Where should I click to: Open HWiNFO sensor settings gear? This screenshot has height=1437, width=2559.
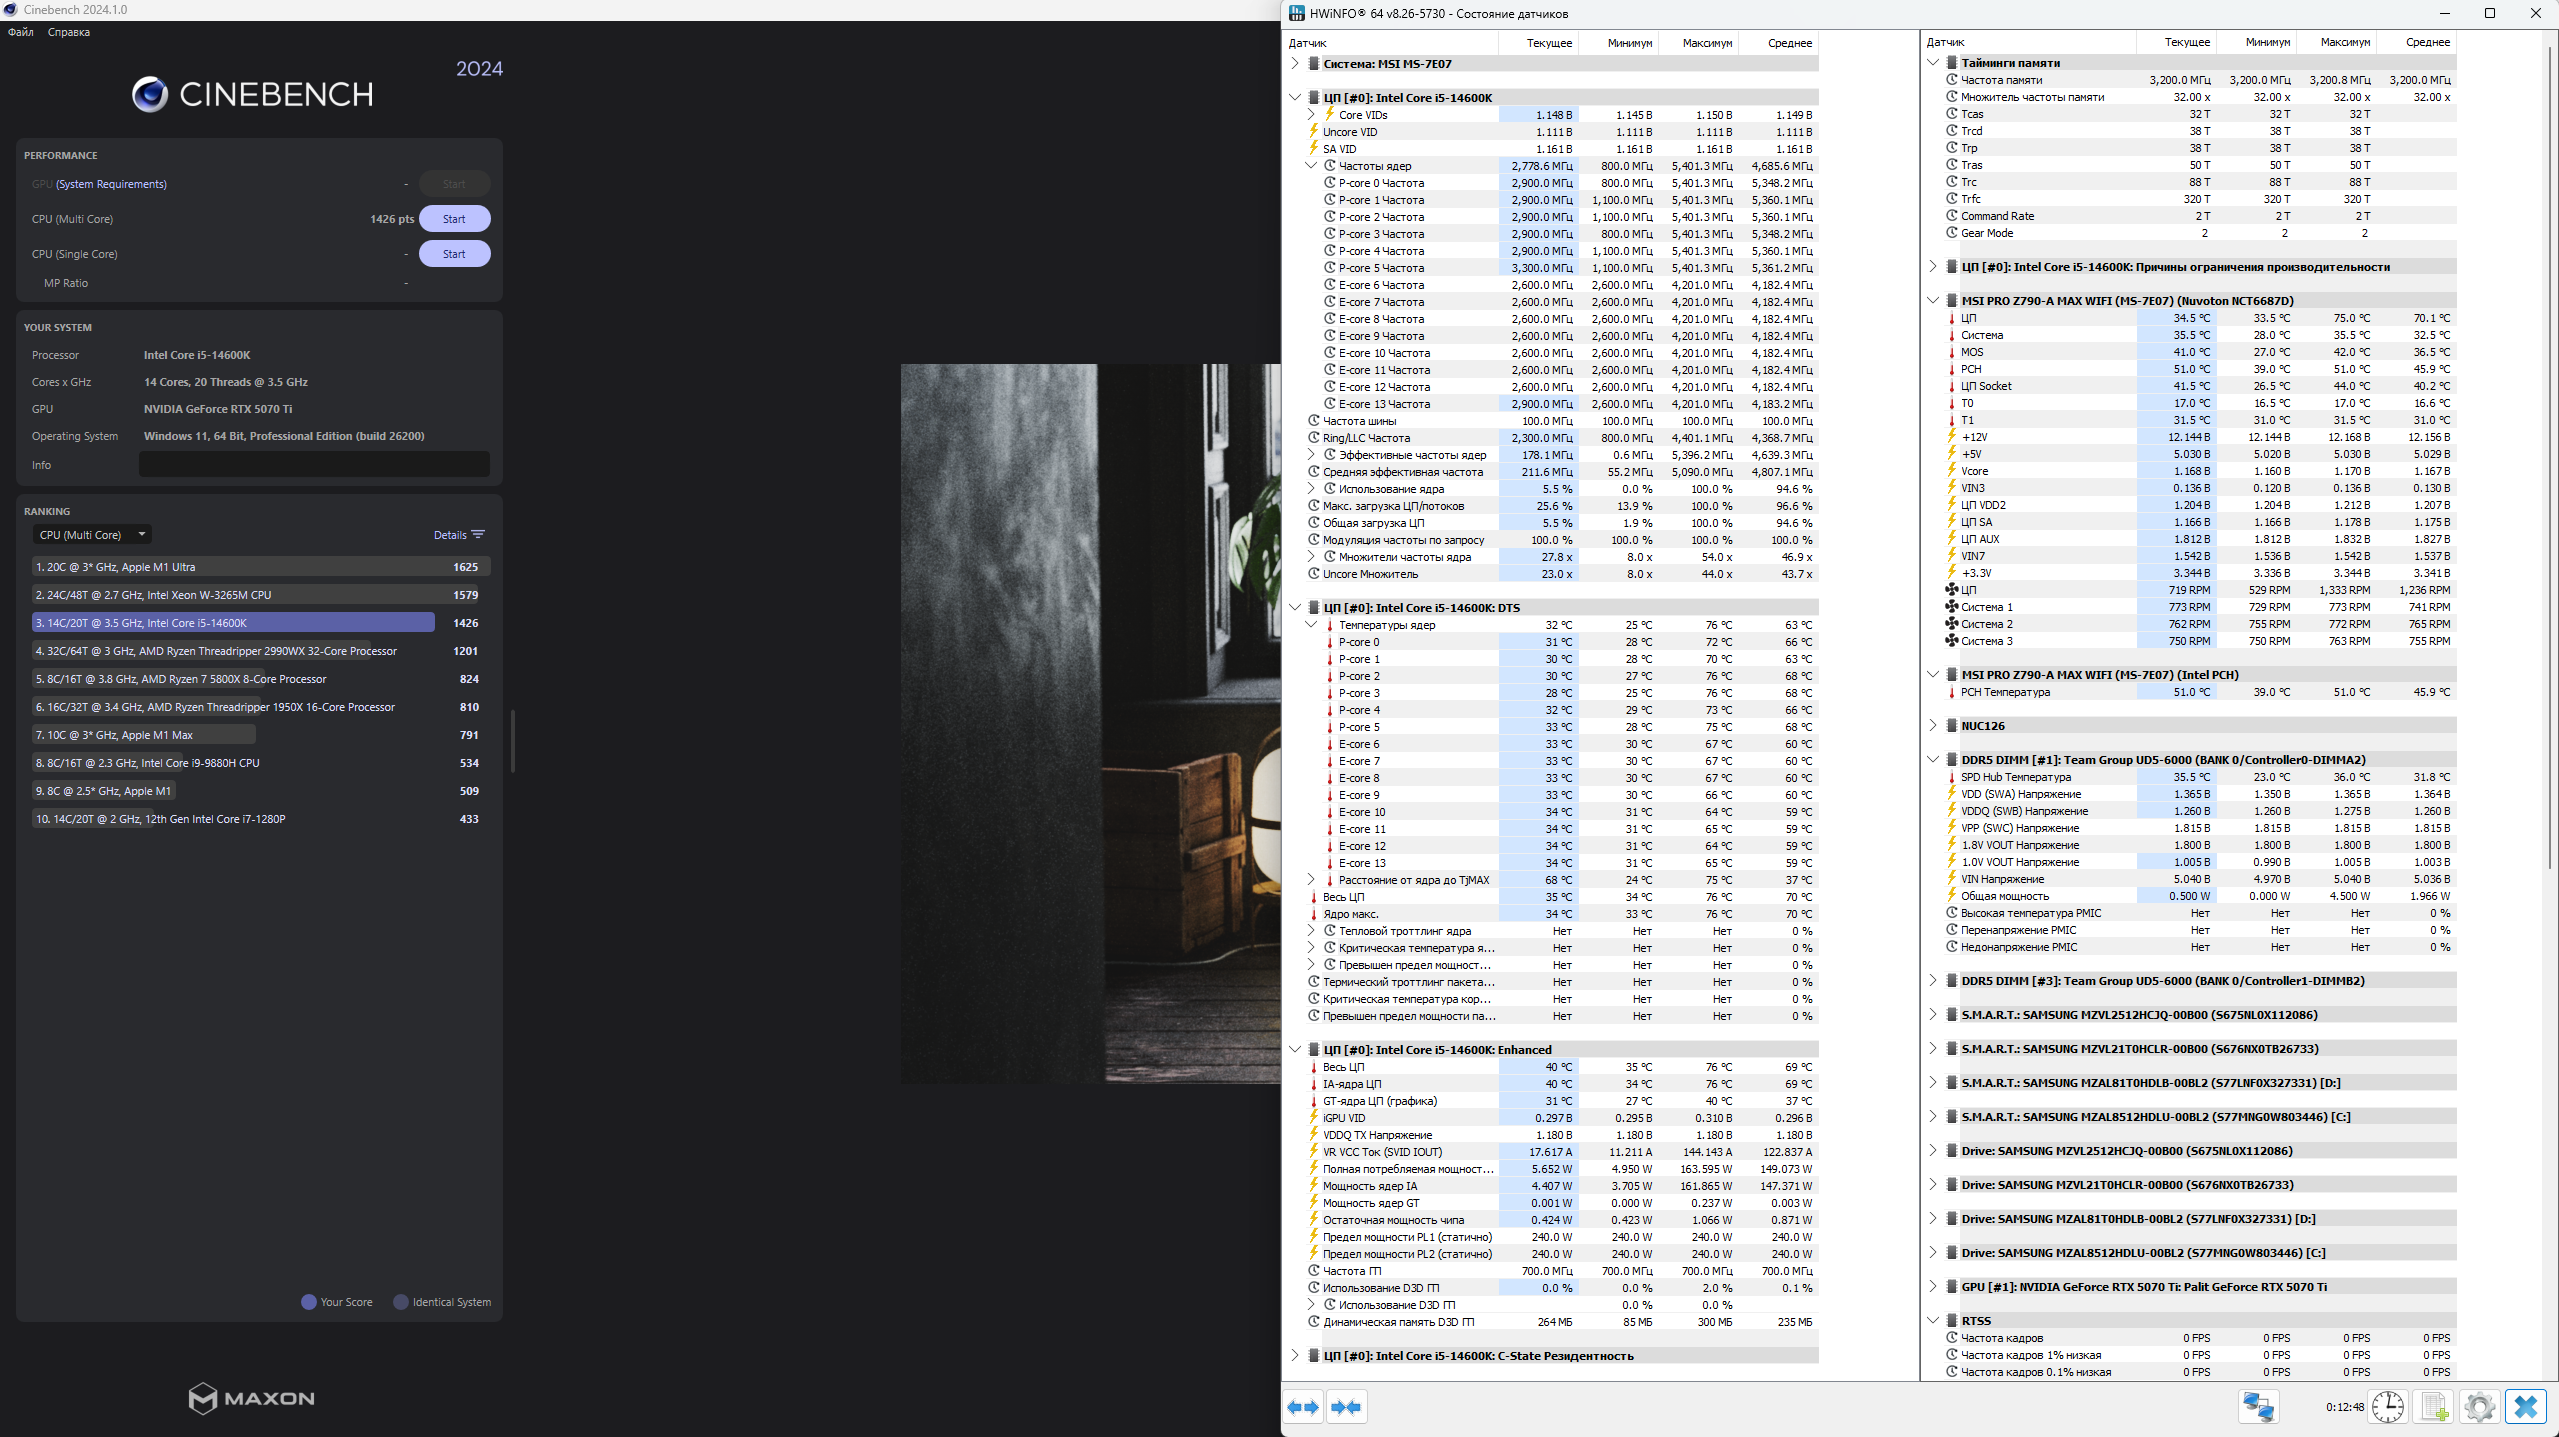click(2479, 1407)
